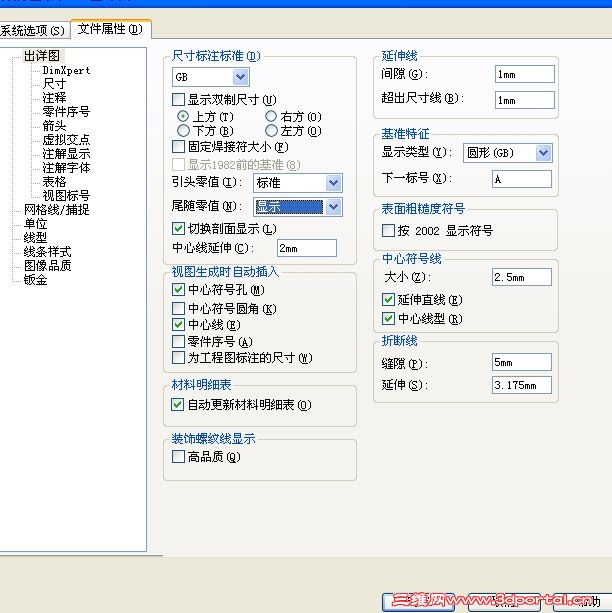Open 图像品质 settings

click(47, 265)
